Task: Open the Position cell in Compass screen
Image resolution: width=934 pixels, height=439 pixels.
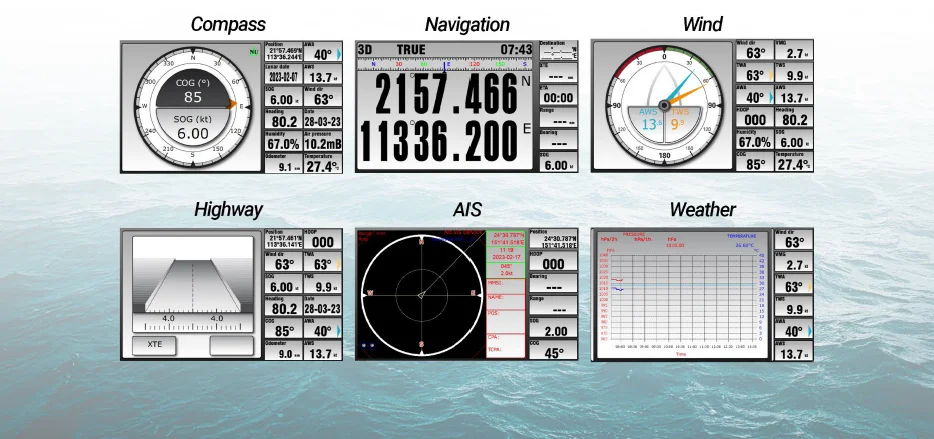Action: pos(283,51)
